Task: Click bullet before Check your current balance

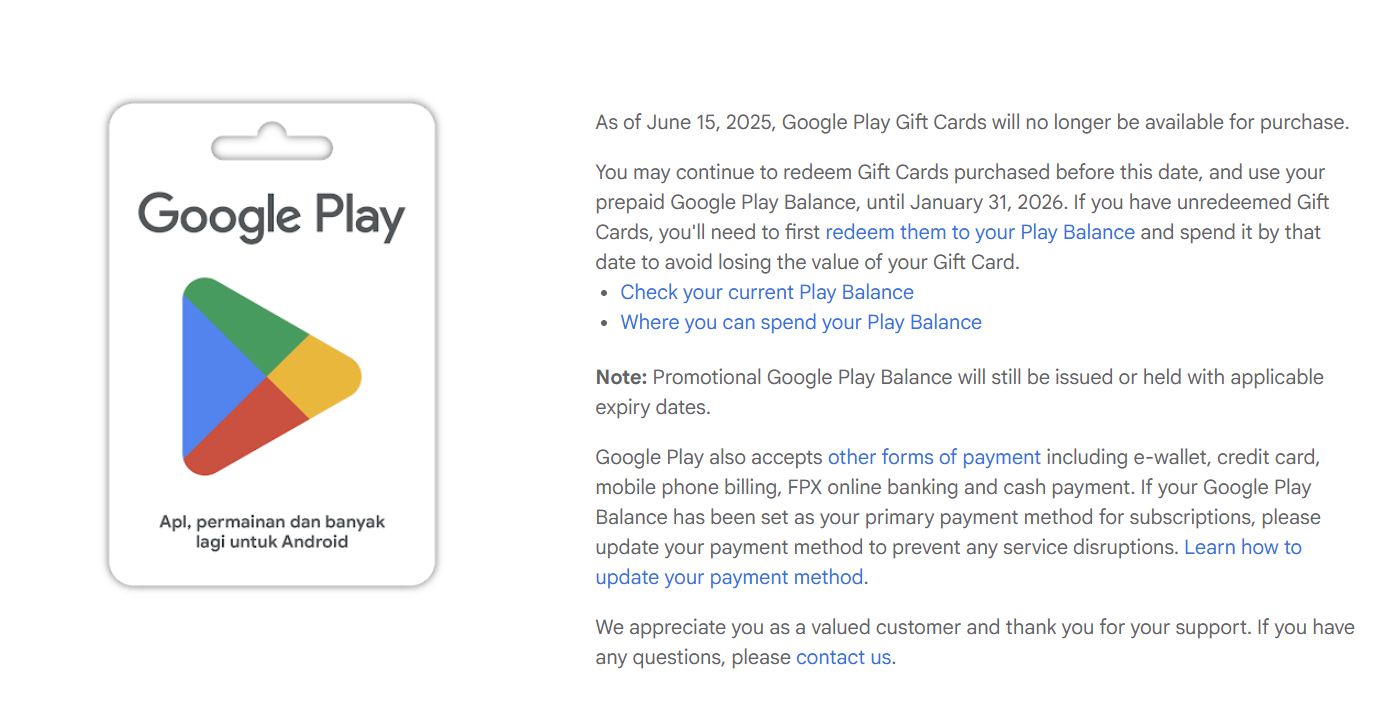Action: point(603,293)
